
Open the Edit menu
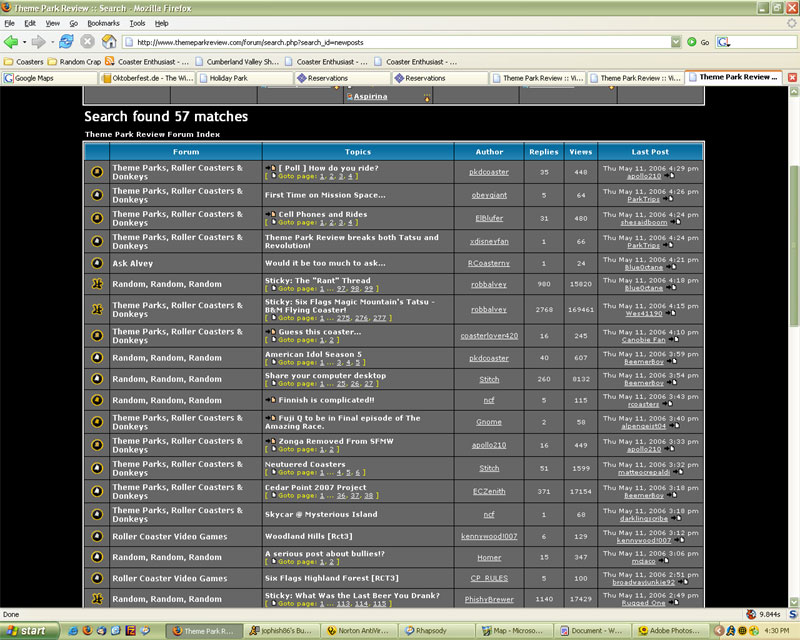click(x=30, y=23)
